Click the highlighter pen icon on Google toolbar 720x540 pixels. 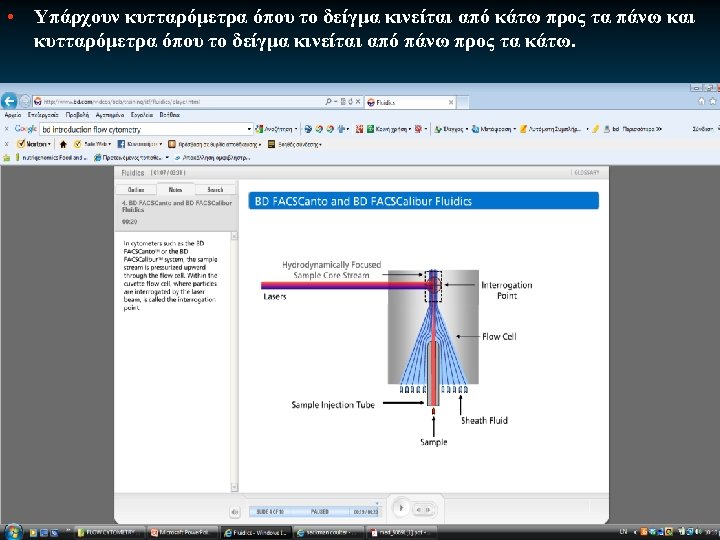(596, 129)
